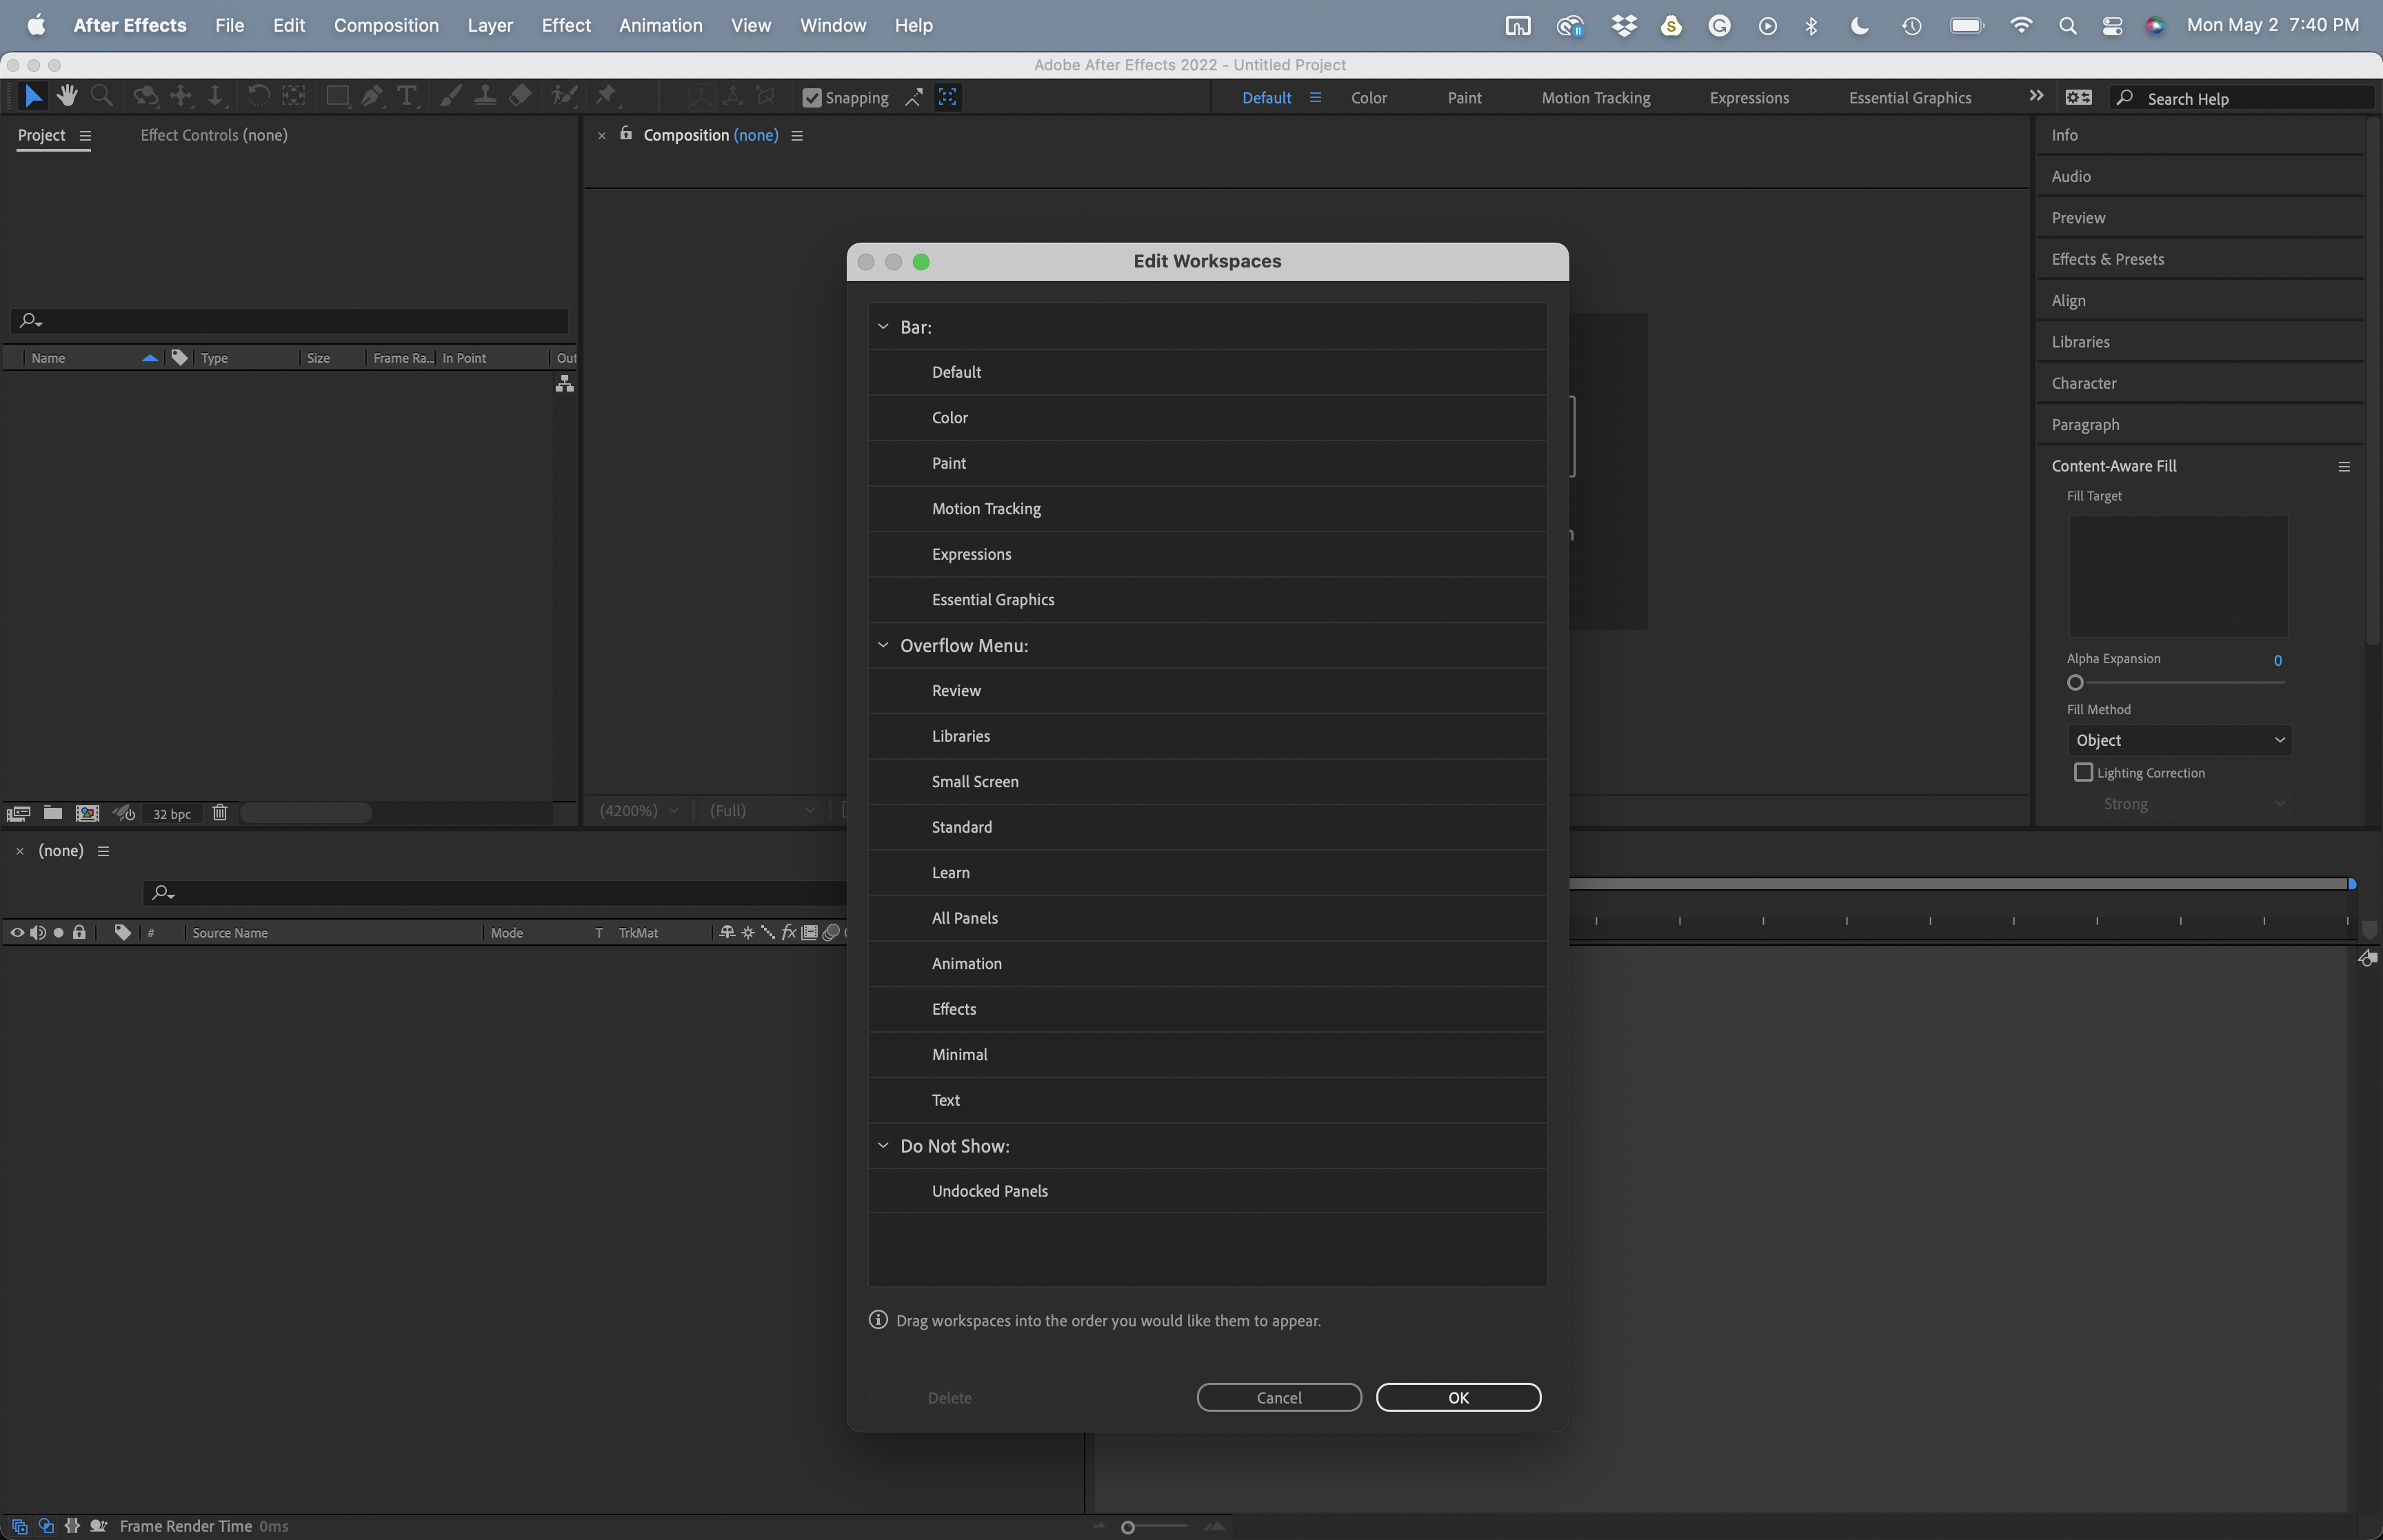Open the Composition menu
Viewport: 2383px width, 1540px height.
(387, 25)
